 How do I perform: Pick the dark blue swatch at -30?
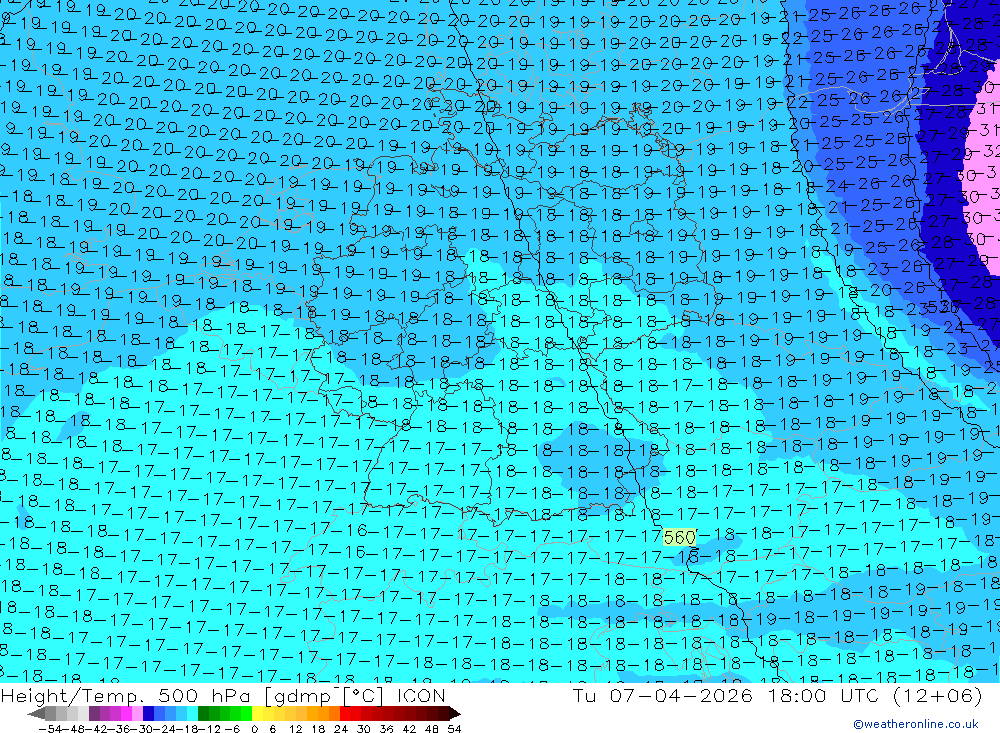[148, 714]
